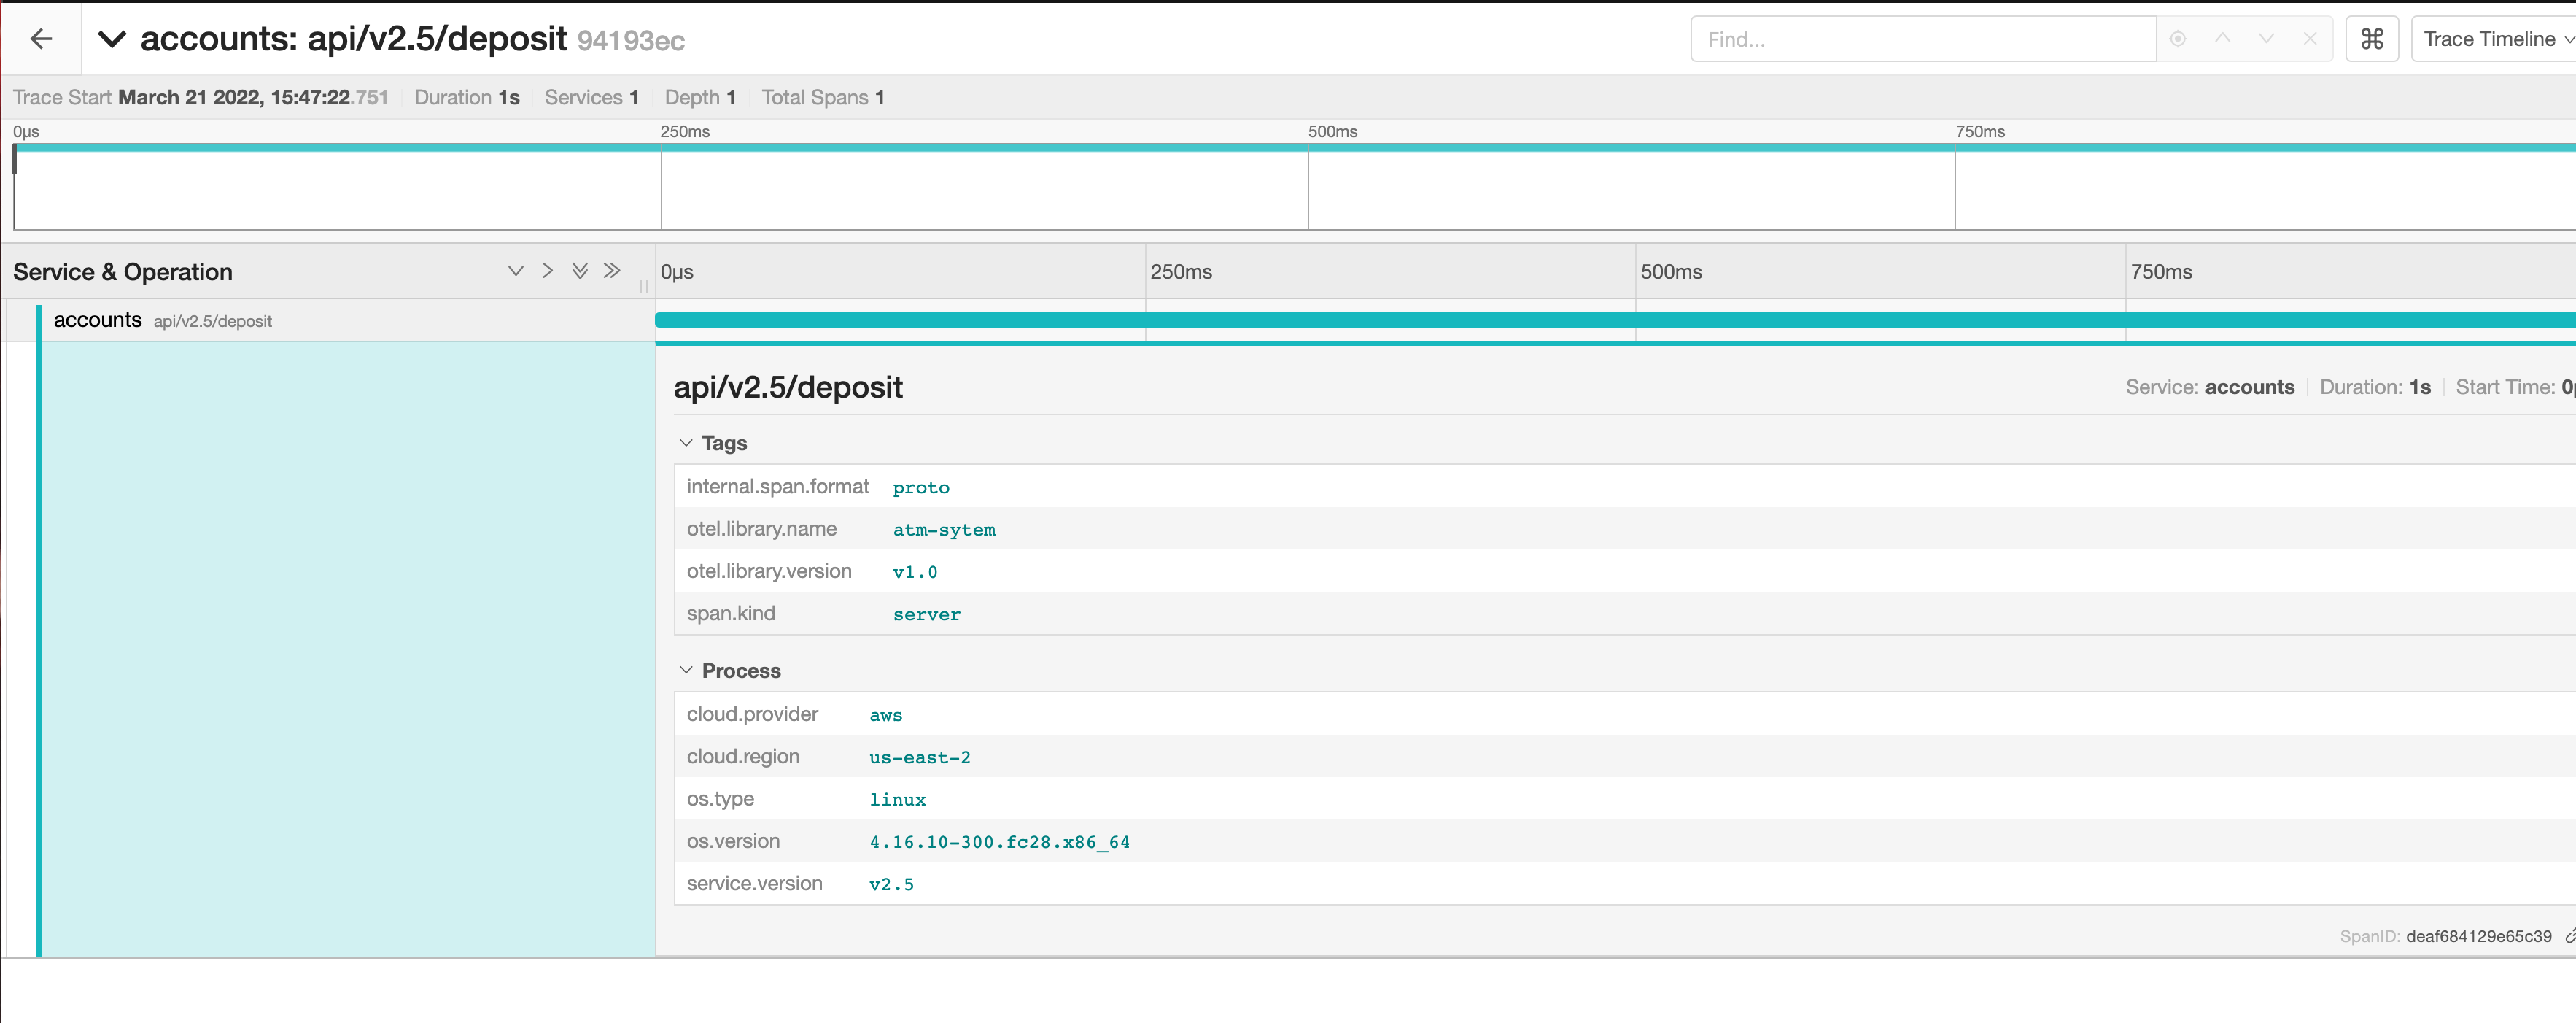Copy span deep link icon beside SpanID
Screen dimensions: 2576x1023
[2569, 936]
